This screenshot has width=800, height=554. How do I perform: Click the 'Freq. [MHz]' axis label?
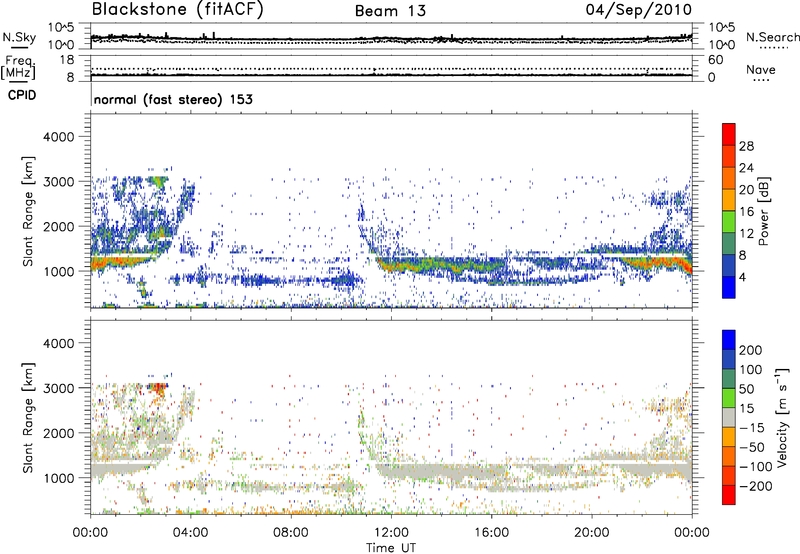[x=19, y=67]
